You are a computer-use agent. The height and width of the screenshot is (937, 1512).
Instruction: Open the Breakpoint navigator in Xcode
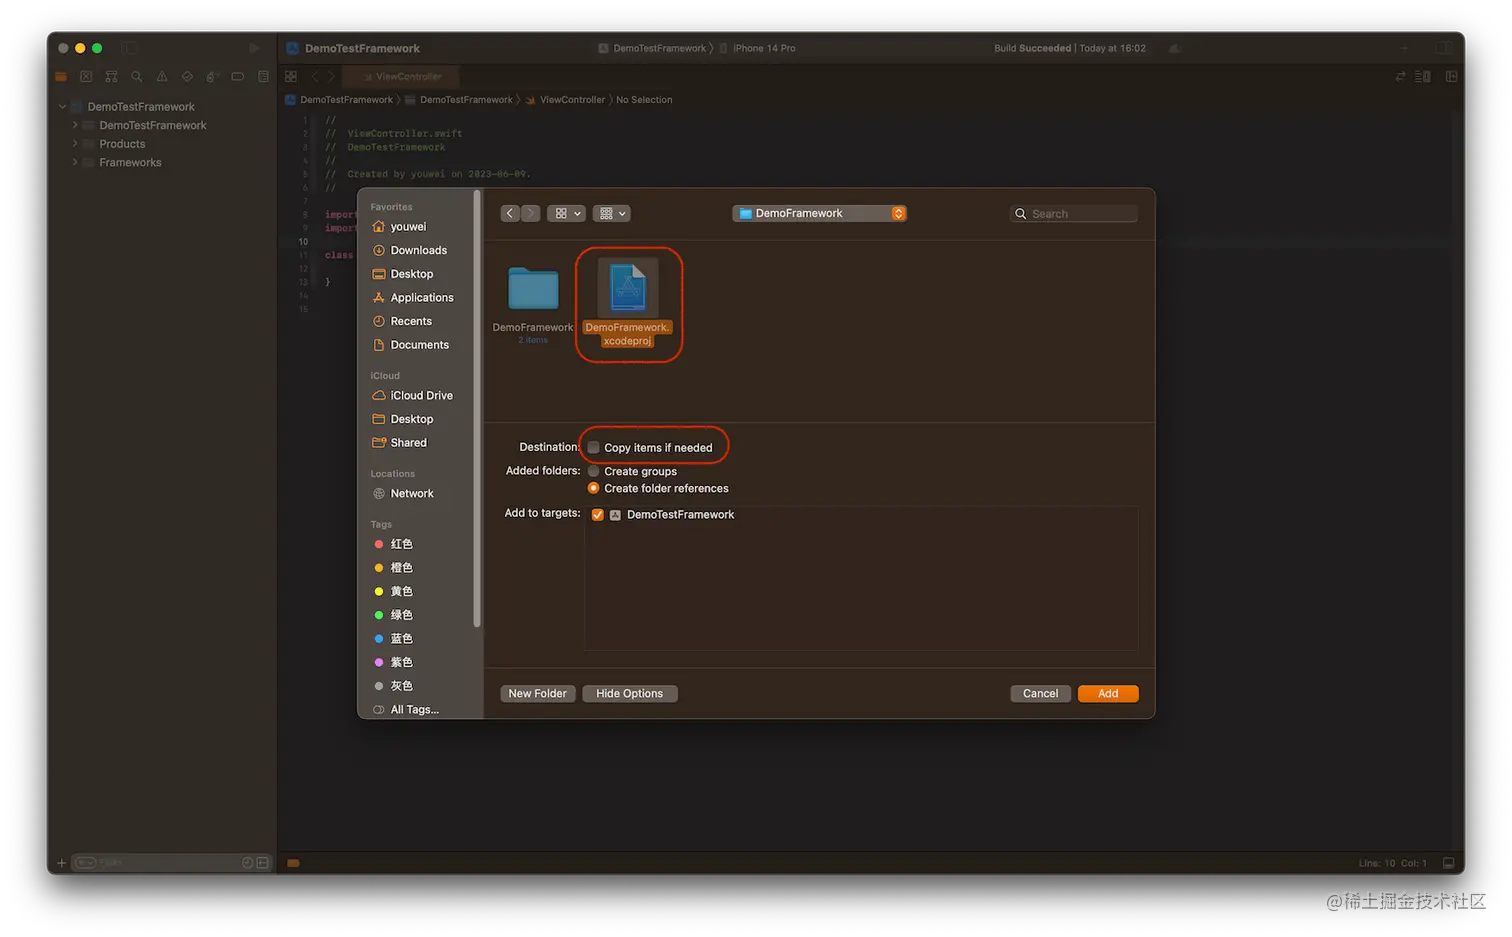tap(238, 76)
